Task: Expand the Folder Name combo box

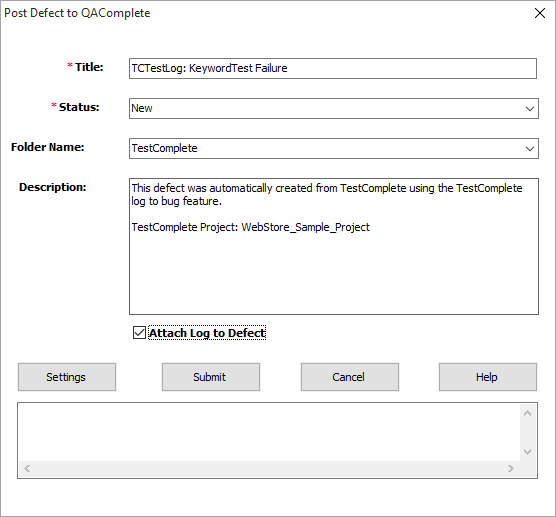Action: [334, 148]
